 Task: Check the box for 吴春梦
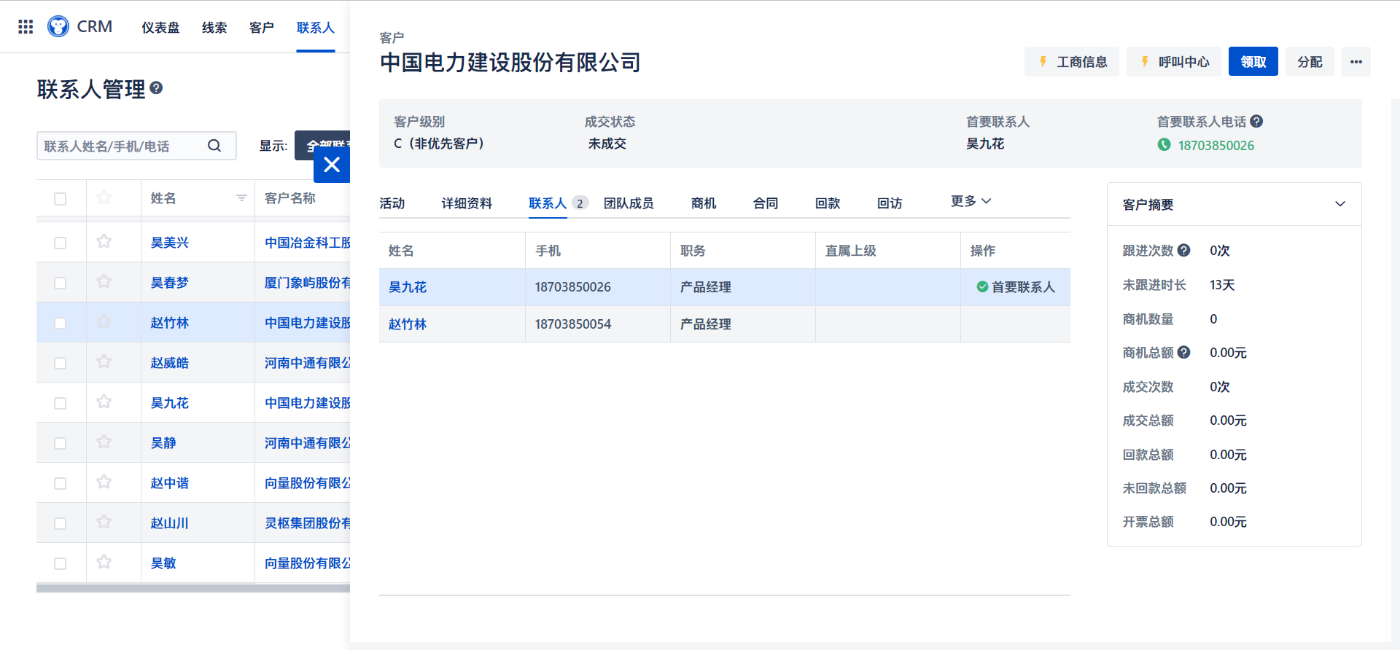[60, 283]
